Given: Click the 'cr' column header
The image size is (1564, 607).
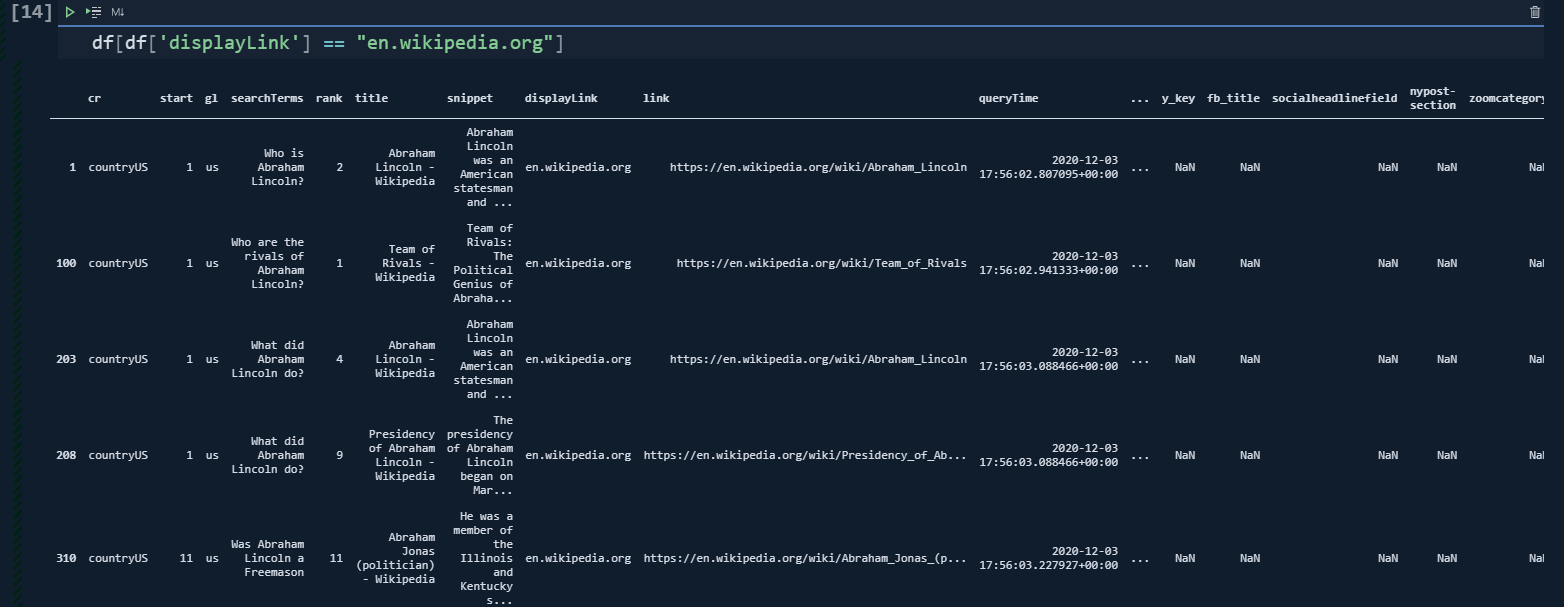Looking at the screenshot, I should (x=94, y=99).
